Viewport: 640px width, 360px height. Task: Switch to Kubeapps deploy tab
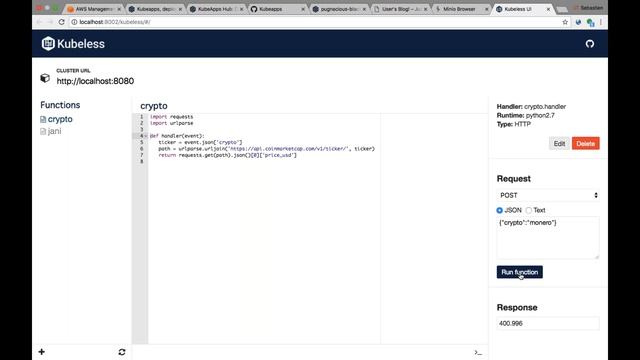[x=155, y=9]
